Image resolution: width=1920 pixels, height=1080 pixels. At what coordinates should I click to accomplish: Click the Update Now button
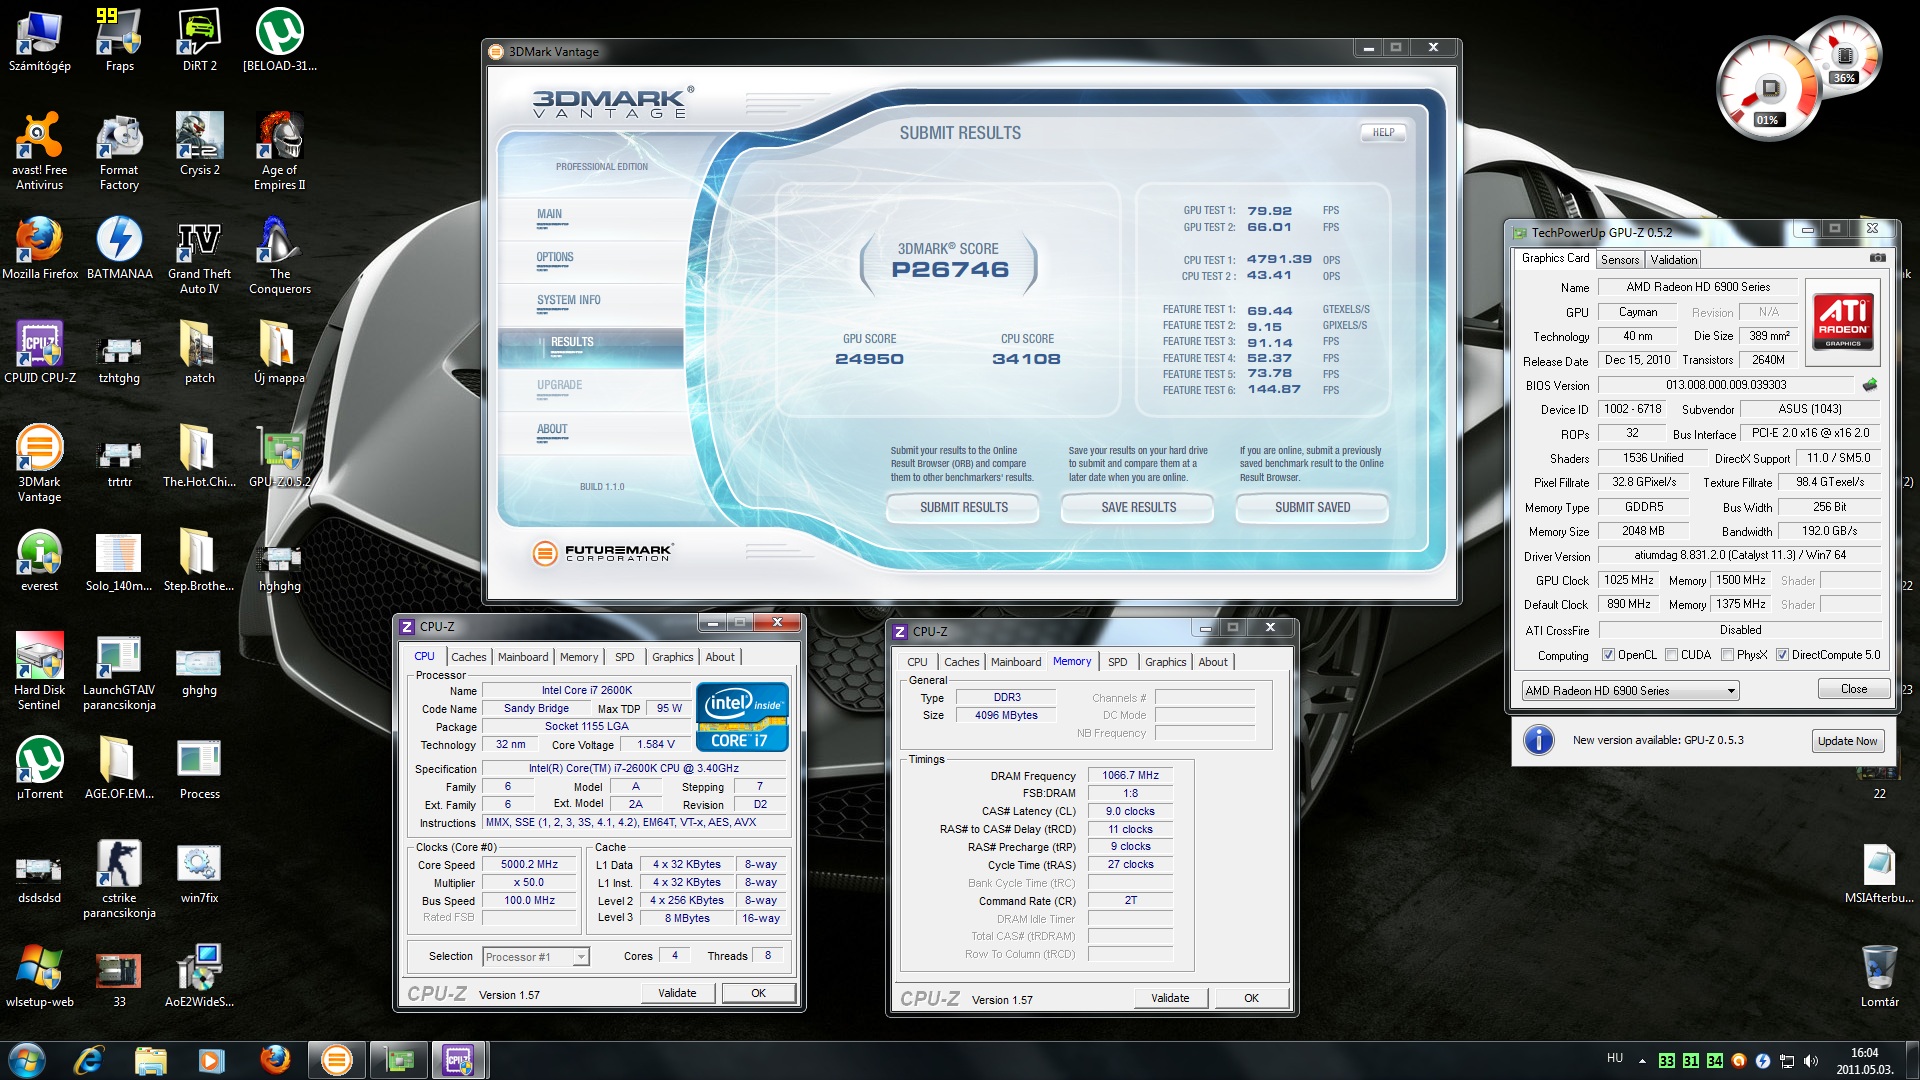click(1847, 741)
